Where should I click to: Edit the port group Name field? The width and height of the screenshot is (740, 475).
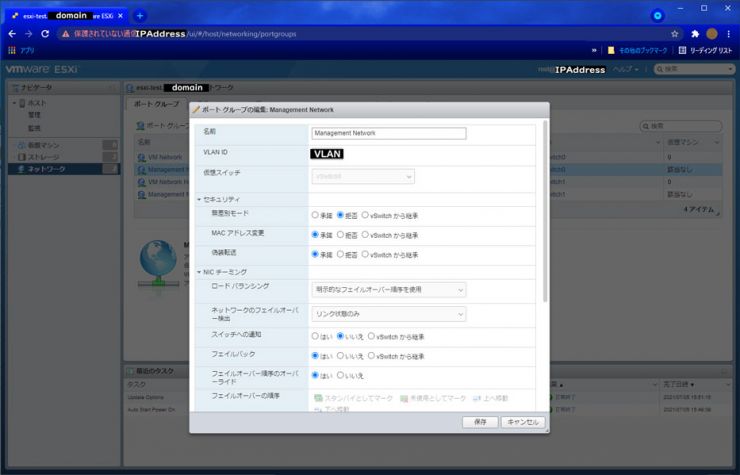[388, 133]
